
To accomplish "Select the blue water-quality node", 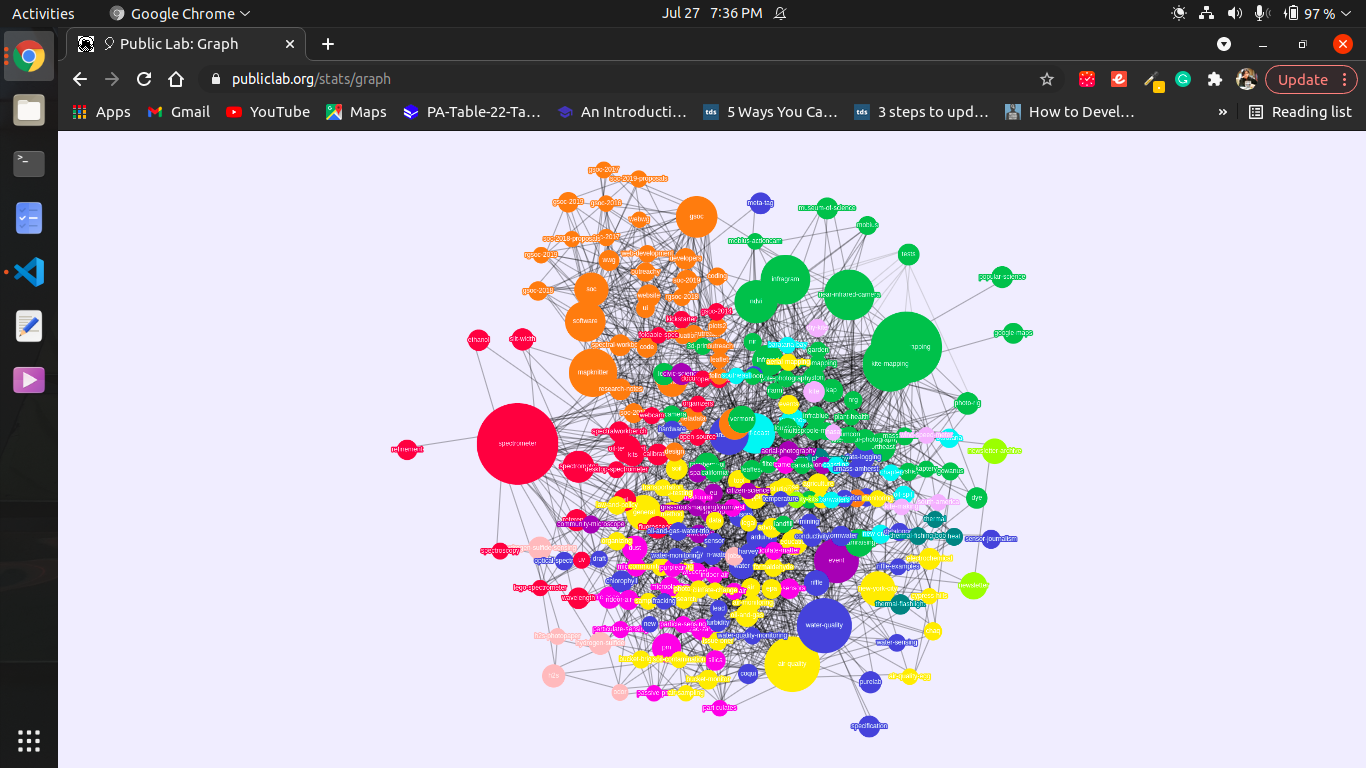I will (x=824, y=625).
